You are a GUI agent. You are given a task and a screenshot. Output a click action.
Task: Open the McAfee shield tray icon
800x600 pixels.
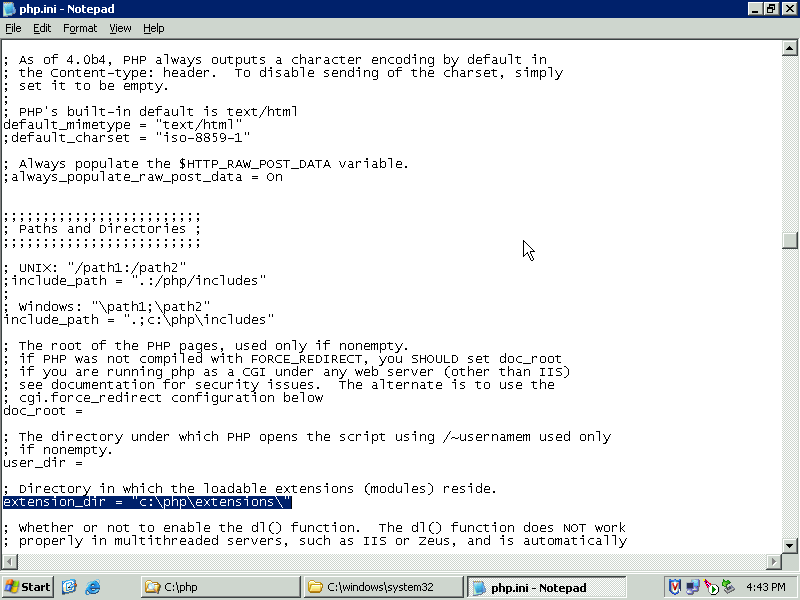[675, 587]
